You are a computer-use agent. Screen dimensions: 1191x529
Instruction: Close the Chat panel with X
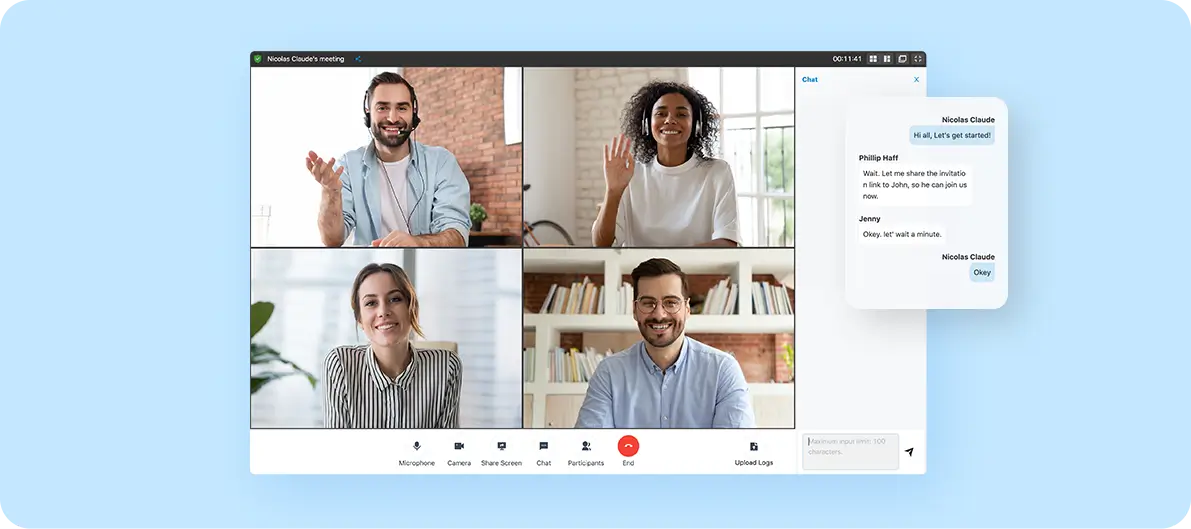pyautogui.click(x=916, y=79)
